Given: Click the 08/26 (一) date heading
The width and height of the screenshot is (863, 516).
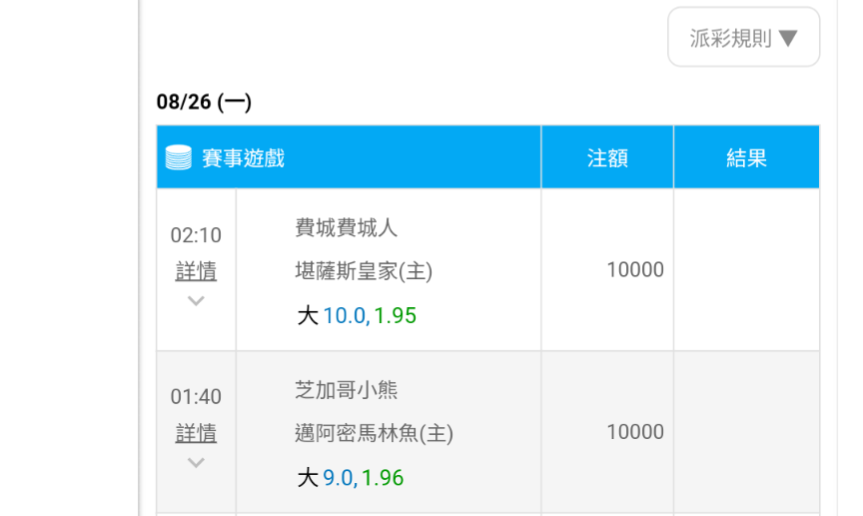Looking at the screenshot, I should click(x=204, y=102).
